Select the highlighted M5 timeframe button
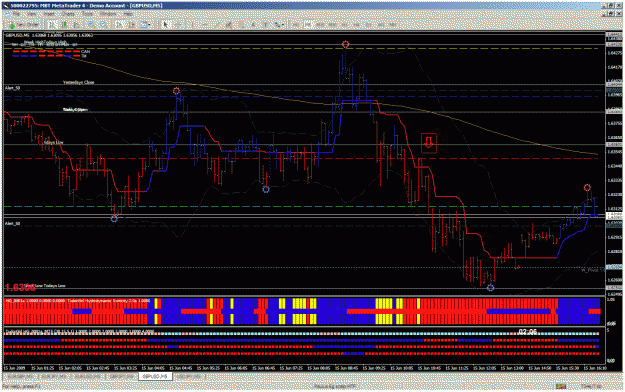This screenshot has height=392, width=625. tap(308, 25)
